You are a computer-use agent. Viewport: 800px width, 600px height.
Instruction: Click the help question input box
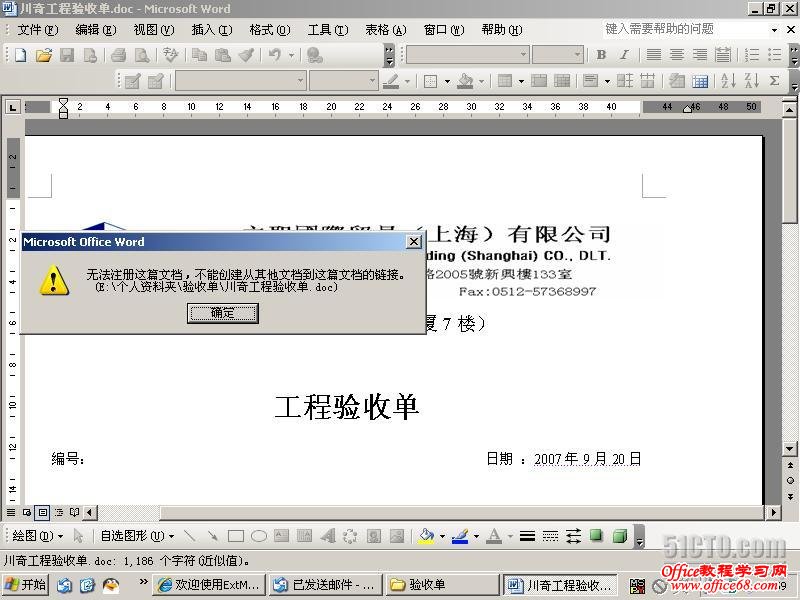coord(685,29)
